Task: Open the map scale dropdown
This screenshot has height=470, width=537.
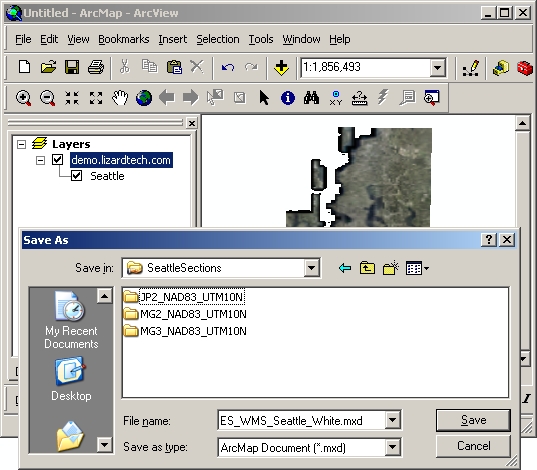Action: point(437,67)
